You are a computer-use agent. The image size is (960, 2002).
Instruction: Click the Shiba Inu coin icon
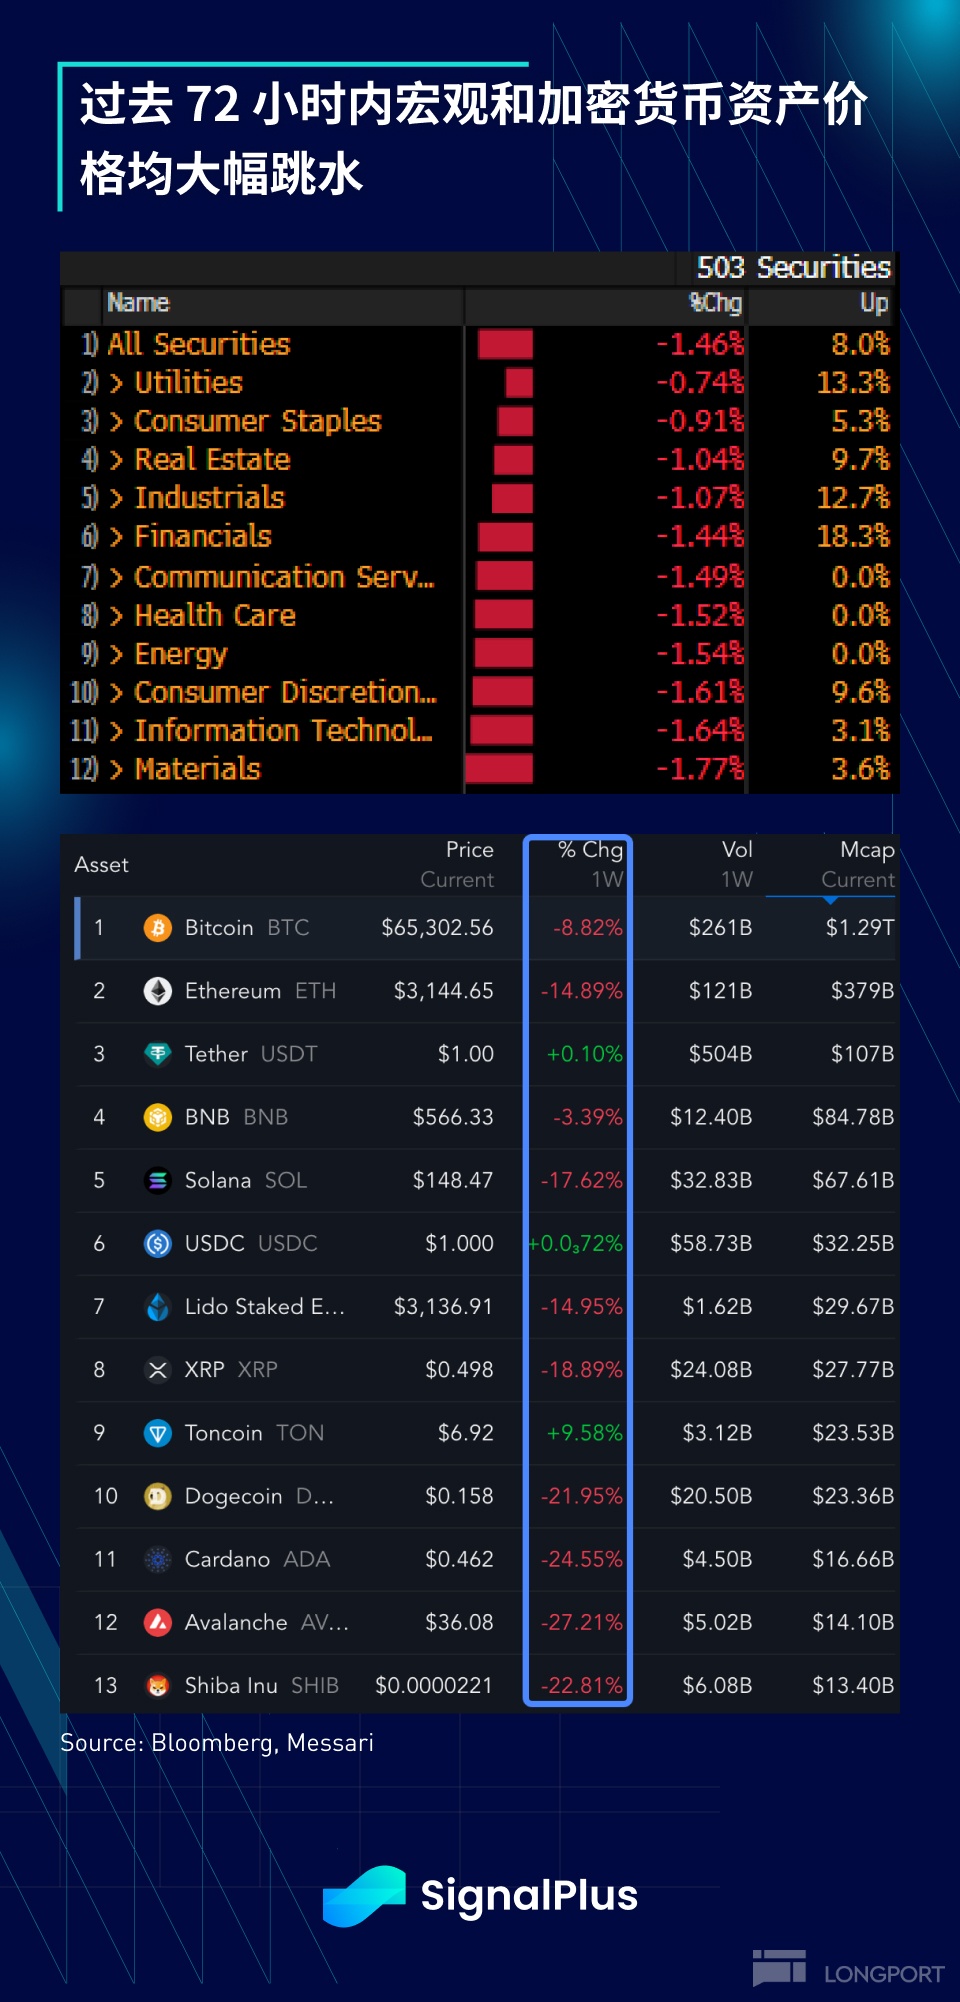[x=157, y=1686]
